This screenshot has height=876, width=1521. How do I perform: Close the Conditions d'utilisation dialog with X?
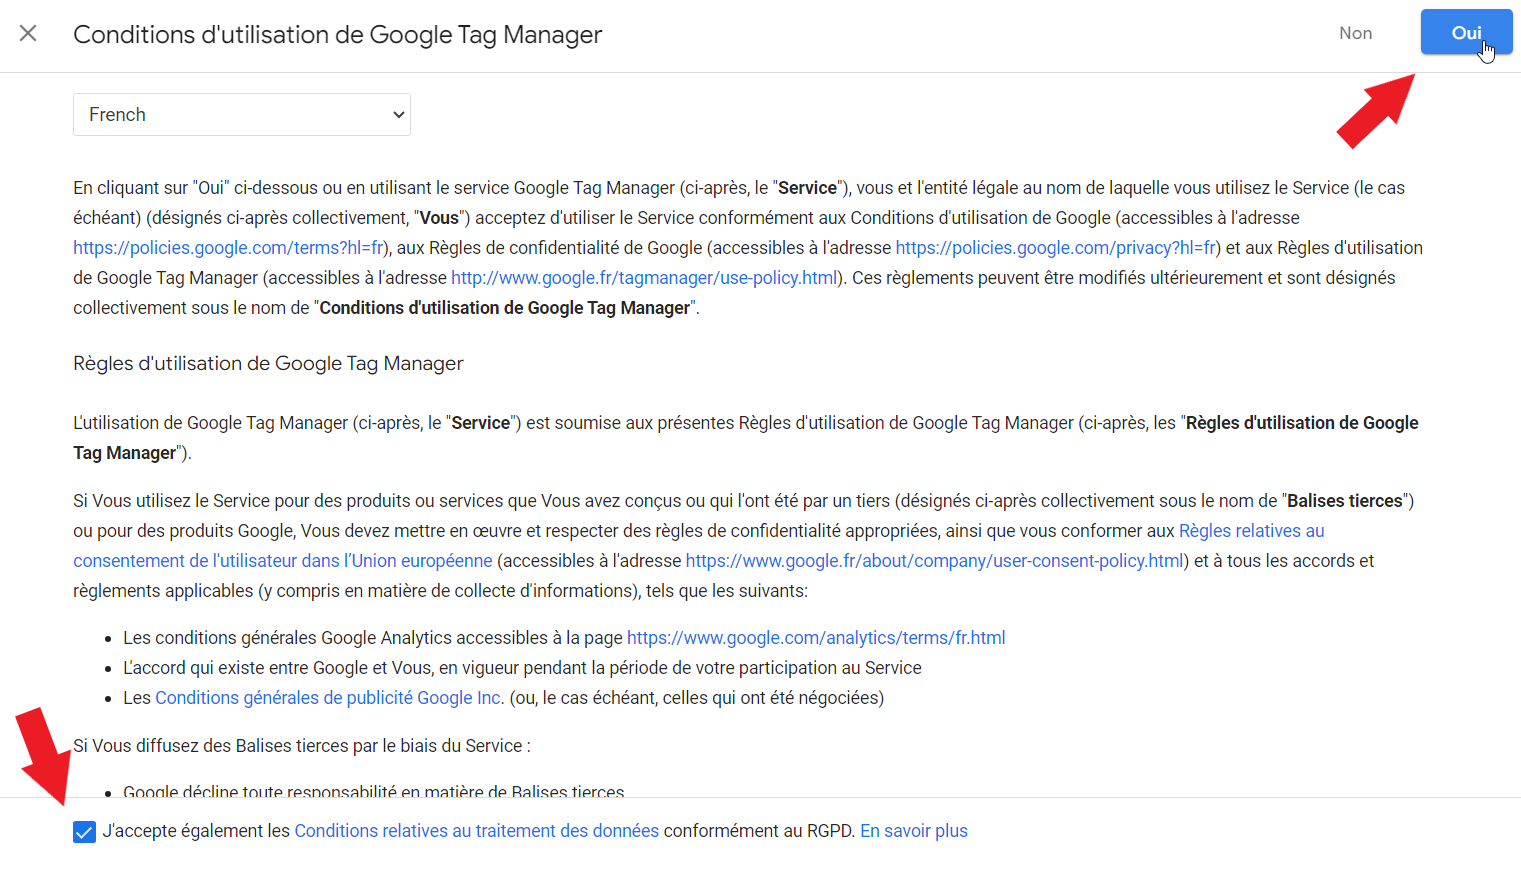pyautogui.click(x=28, y=33)
